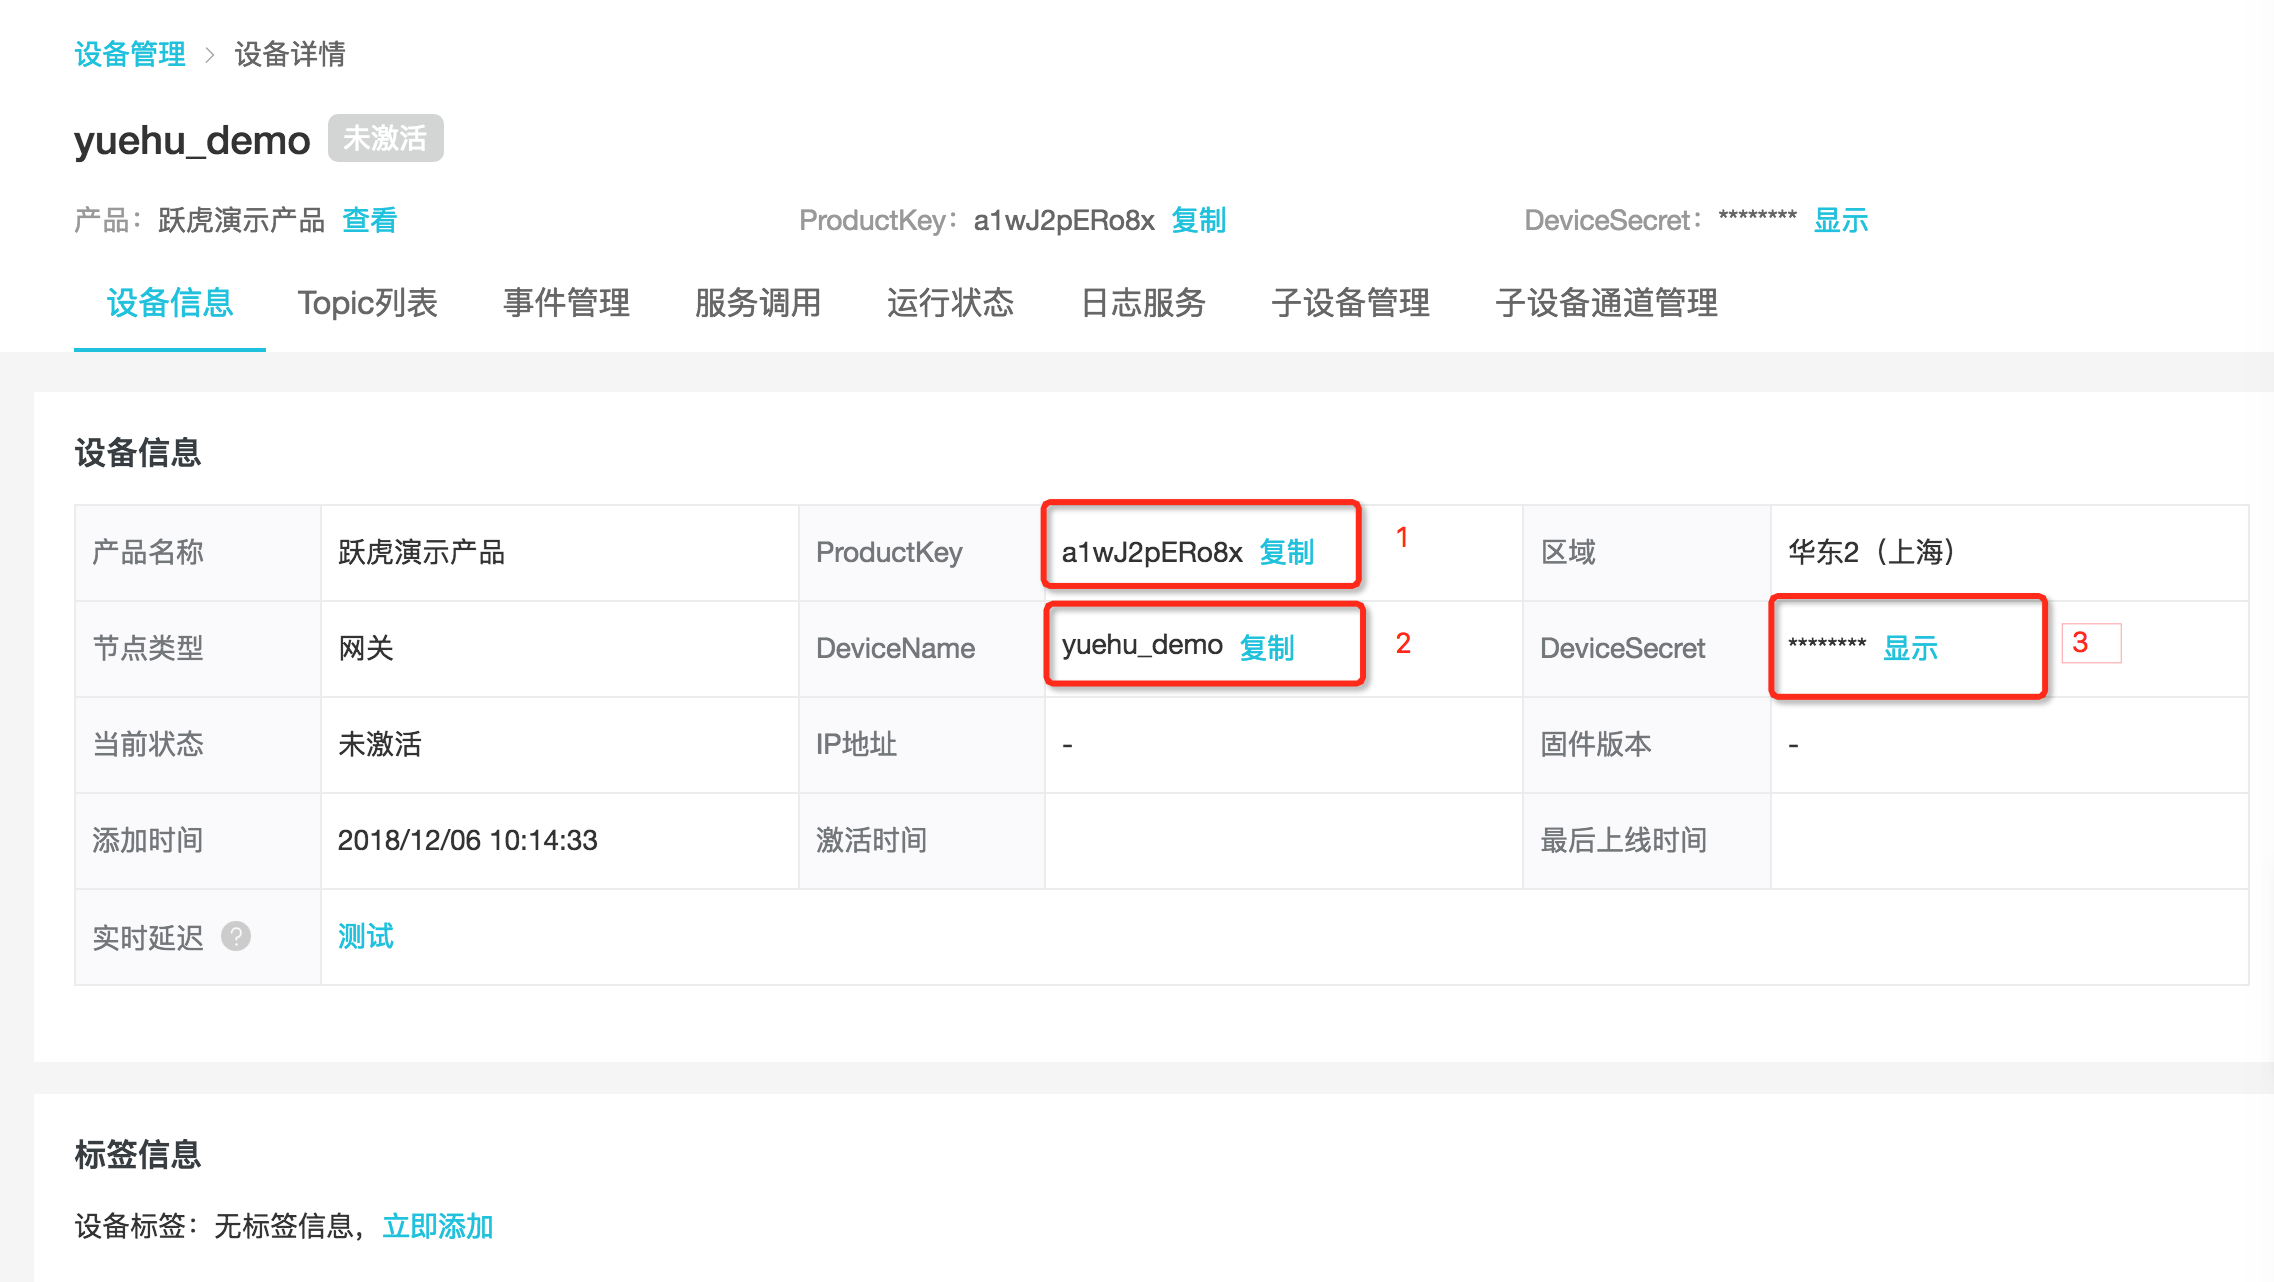Copy ProductKey in the header row
Viewport: 2274px width, 1282px height.
click(x=1198, y=220)
